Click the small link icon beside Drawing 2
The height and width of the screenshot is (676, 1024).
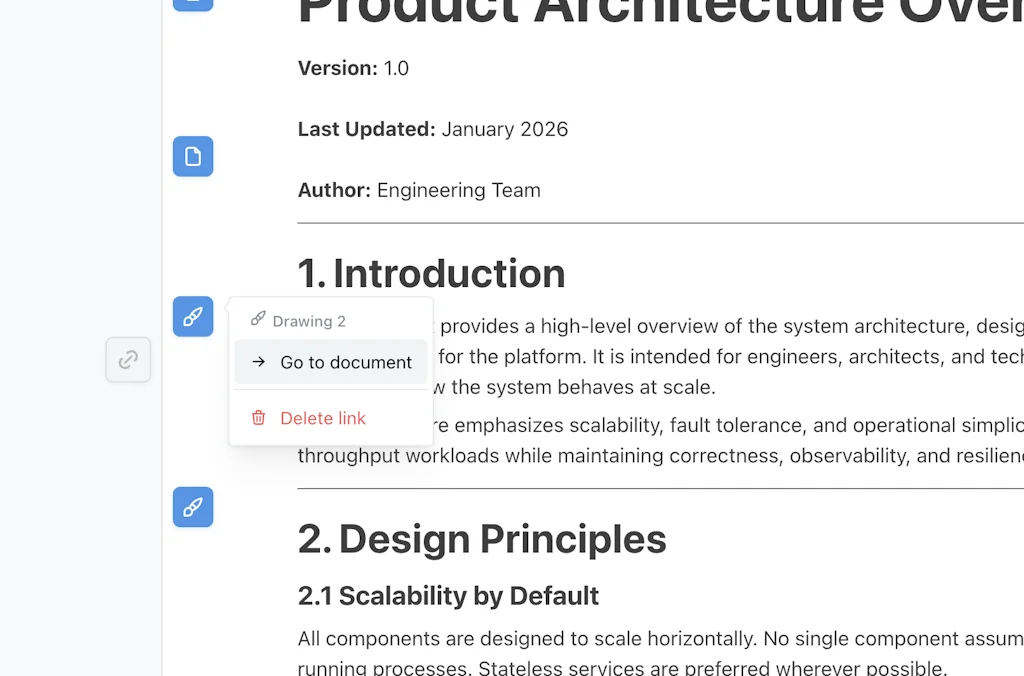[x=258, y=320]
